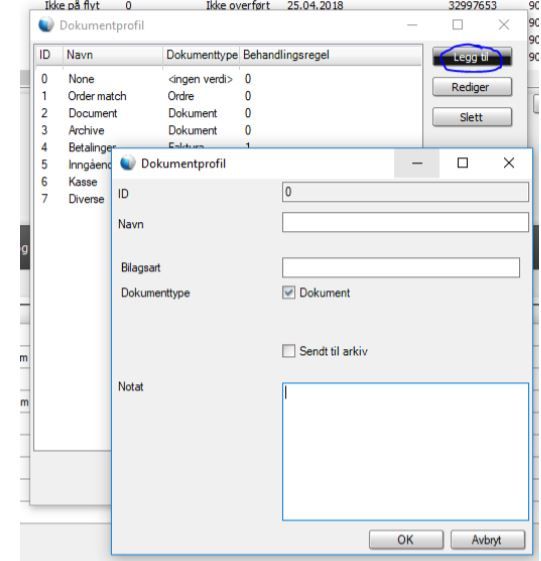
Task: Sort list by Dokumenttype column header
Action: click(201, 55)
